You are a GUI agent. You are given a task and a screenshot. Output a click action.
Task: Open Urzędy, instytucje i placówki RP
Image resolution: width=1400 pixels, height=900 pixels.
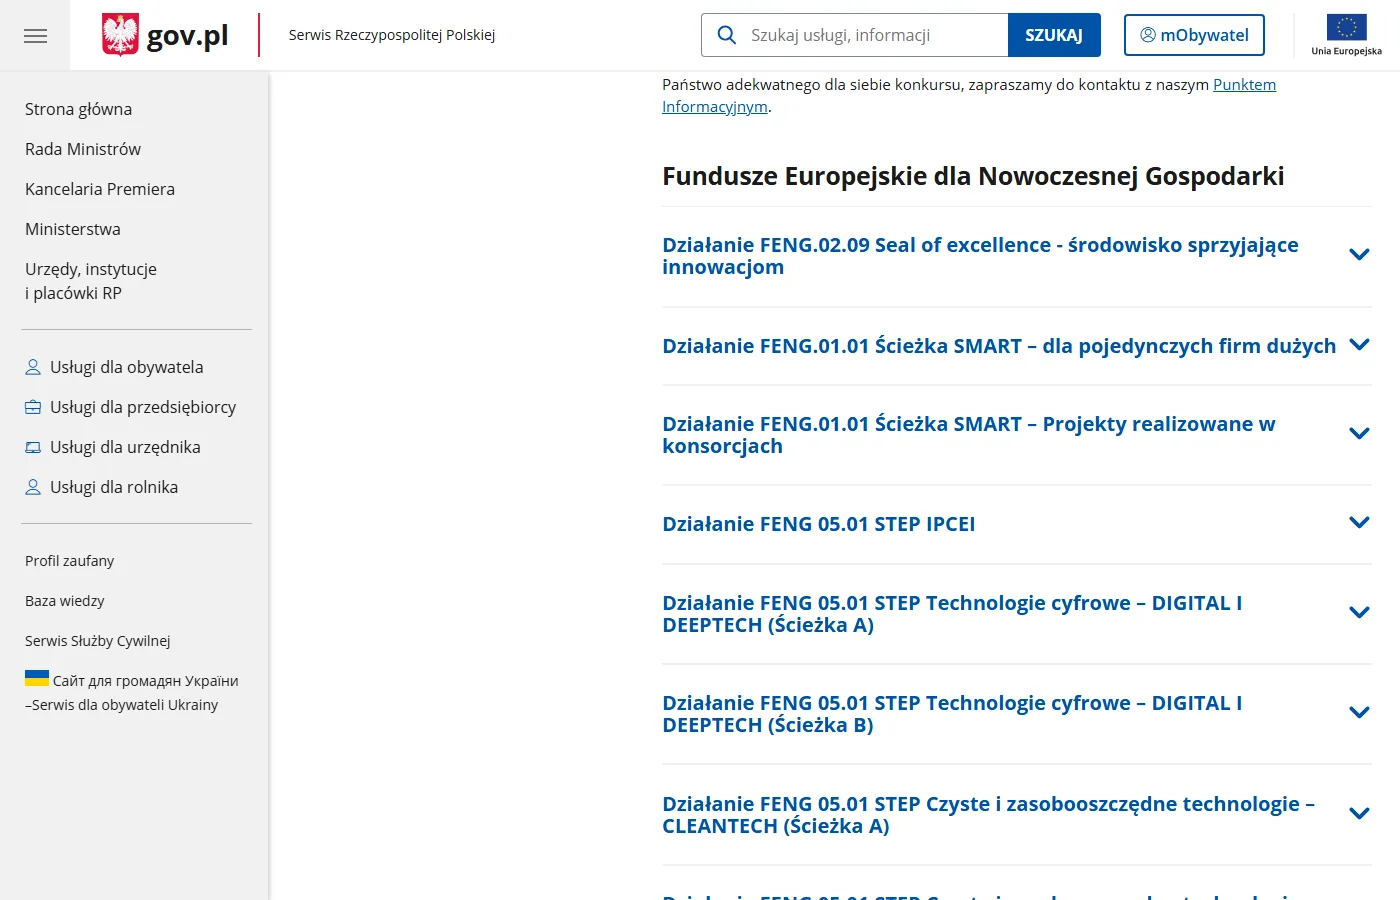pos(91,281)
